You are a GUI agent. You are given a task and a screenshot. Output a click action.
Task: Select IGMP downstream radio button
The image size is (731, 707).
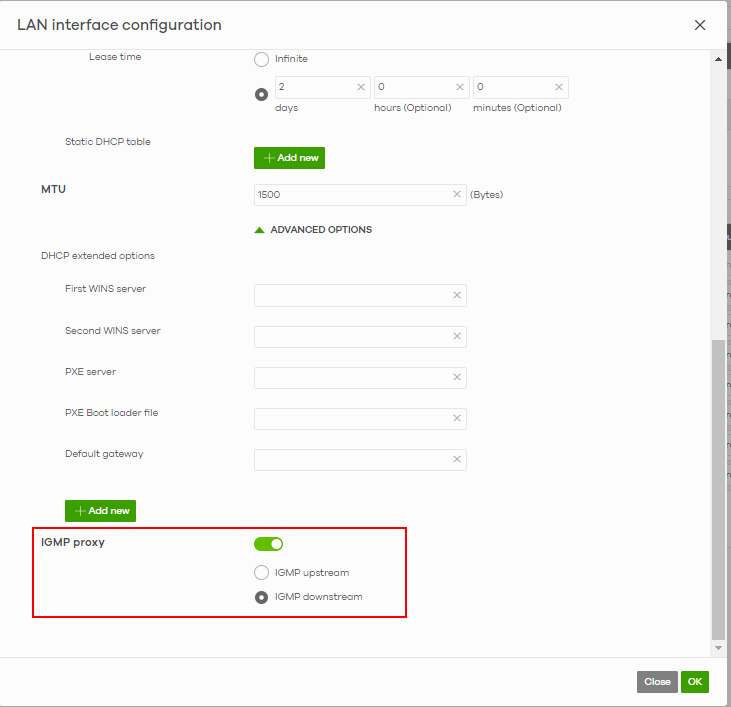pos(262,597)
